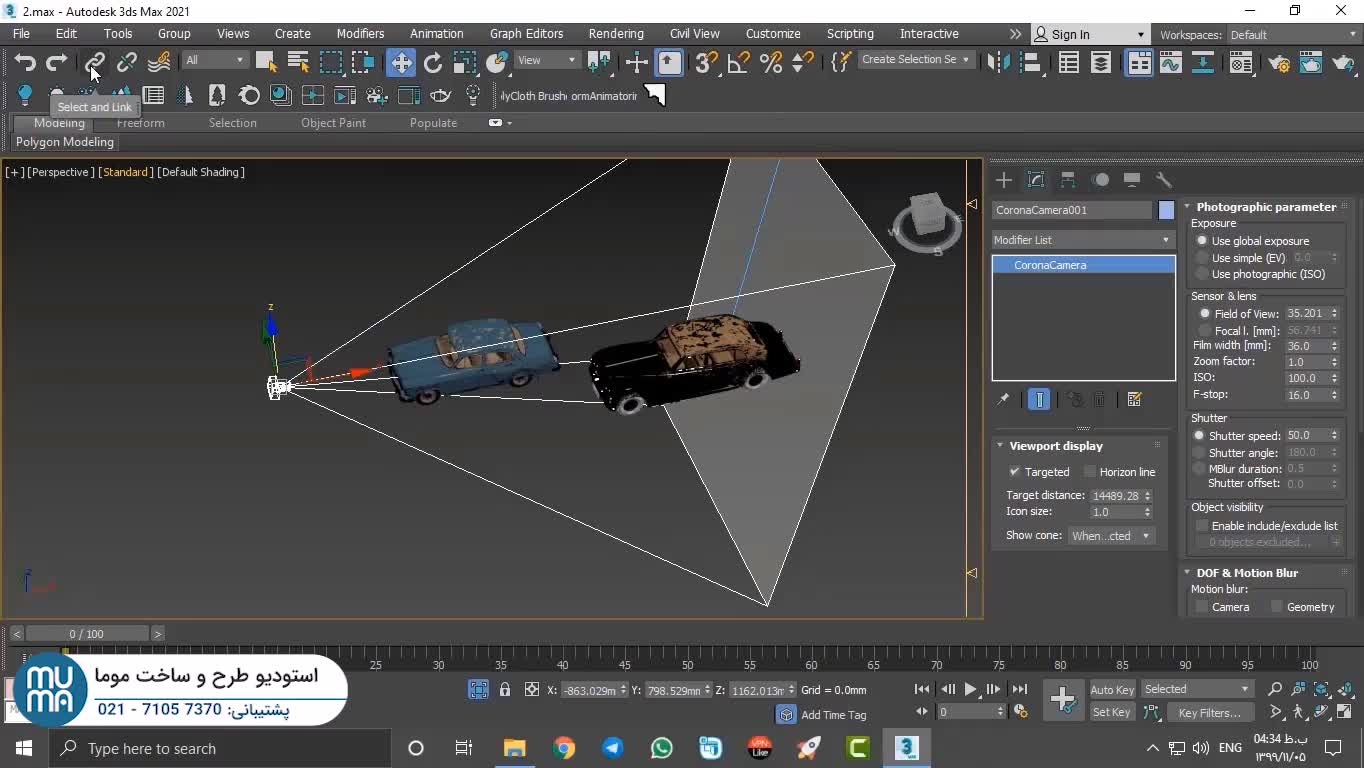This screenshot has width=1364, height=768.
Task: Expand the Show cone dropdown
Action: [1111, 536]
